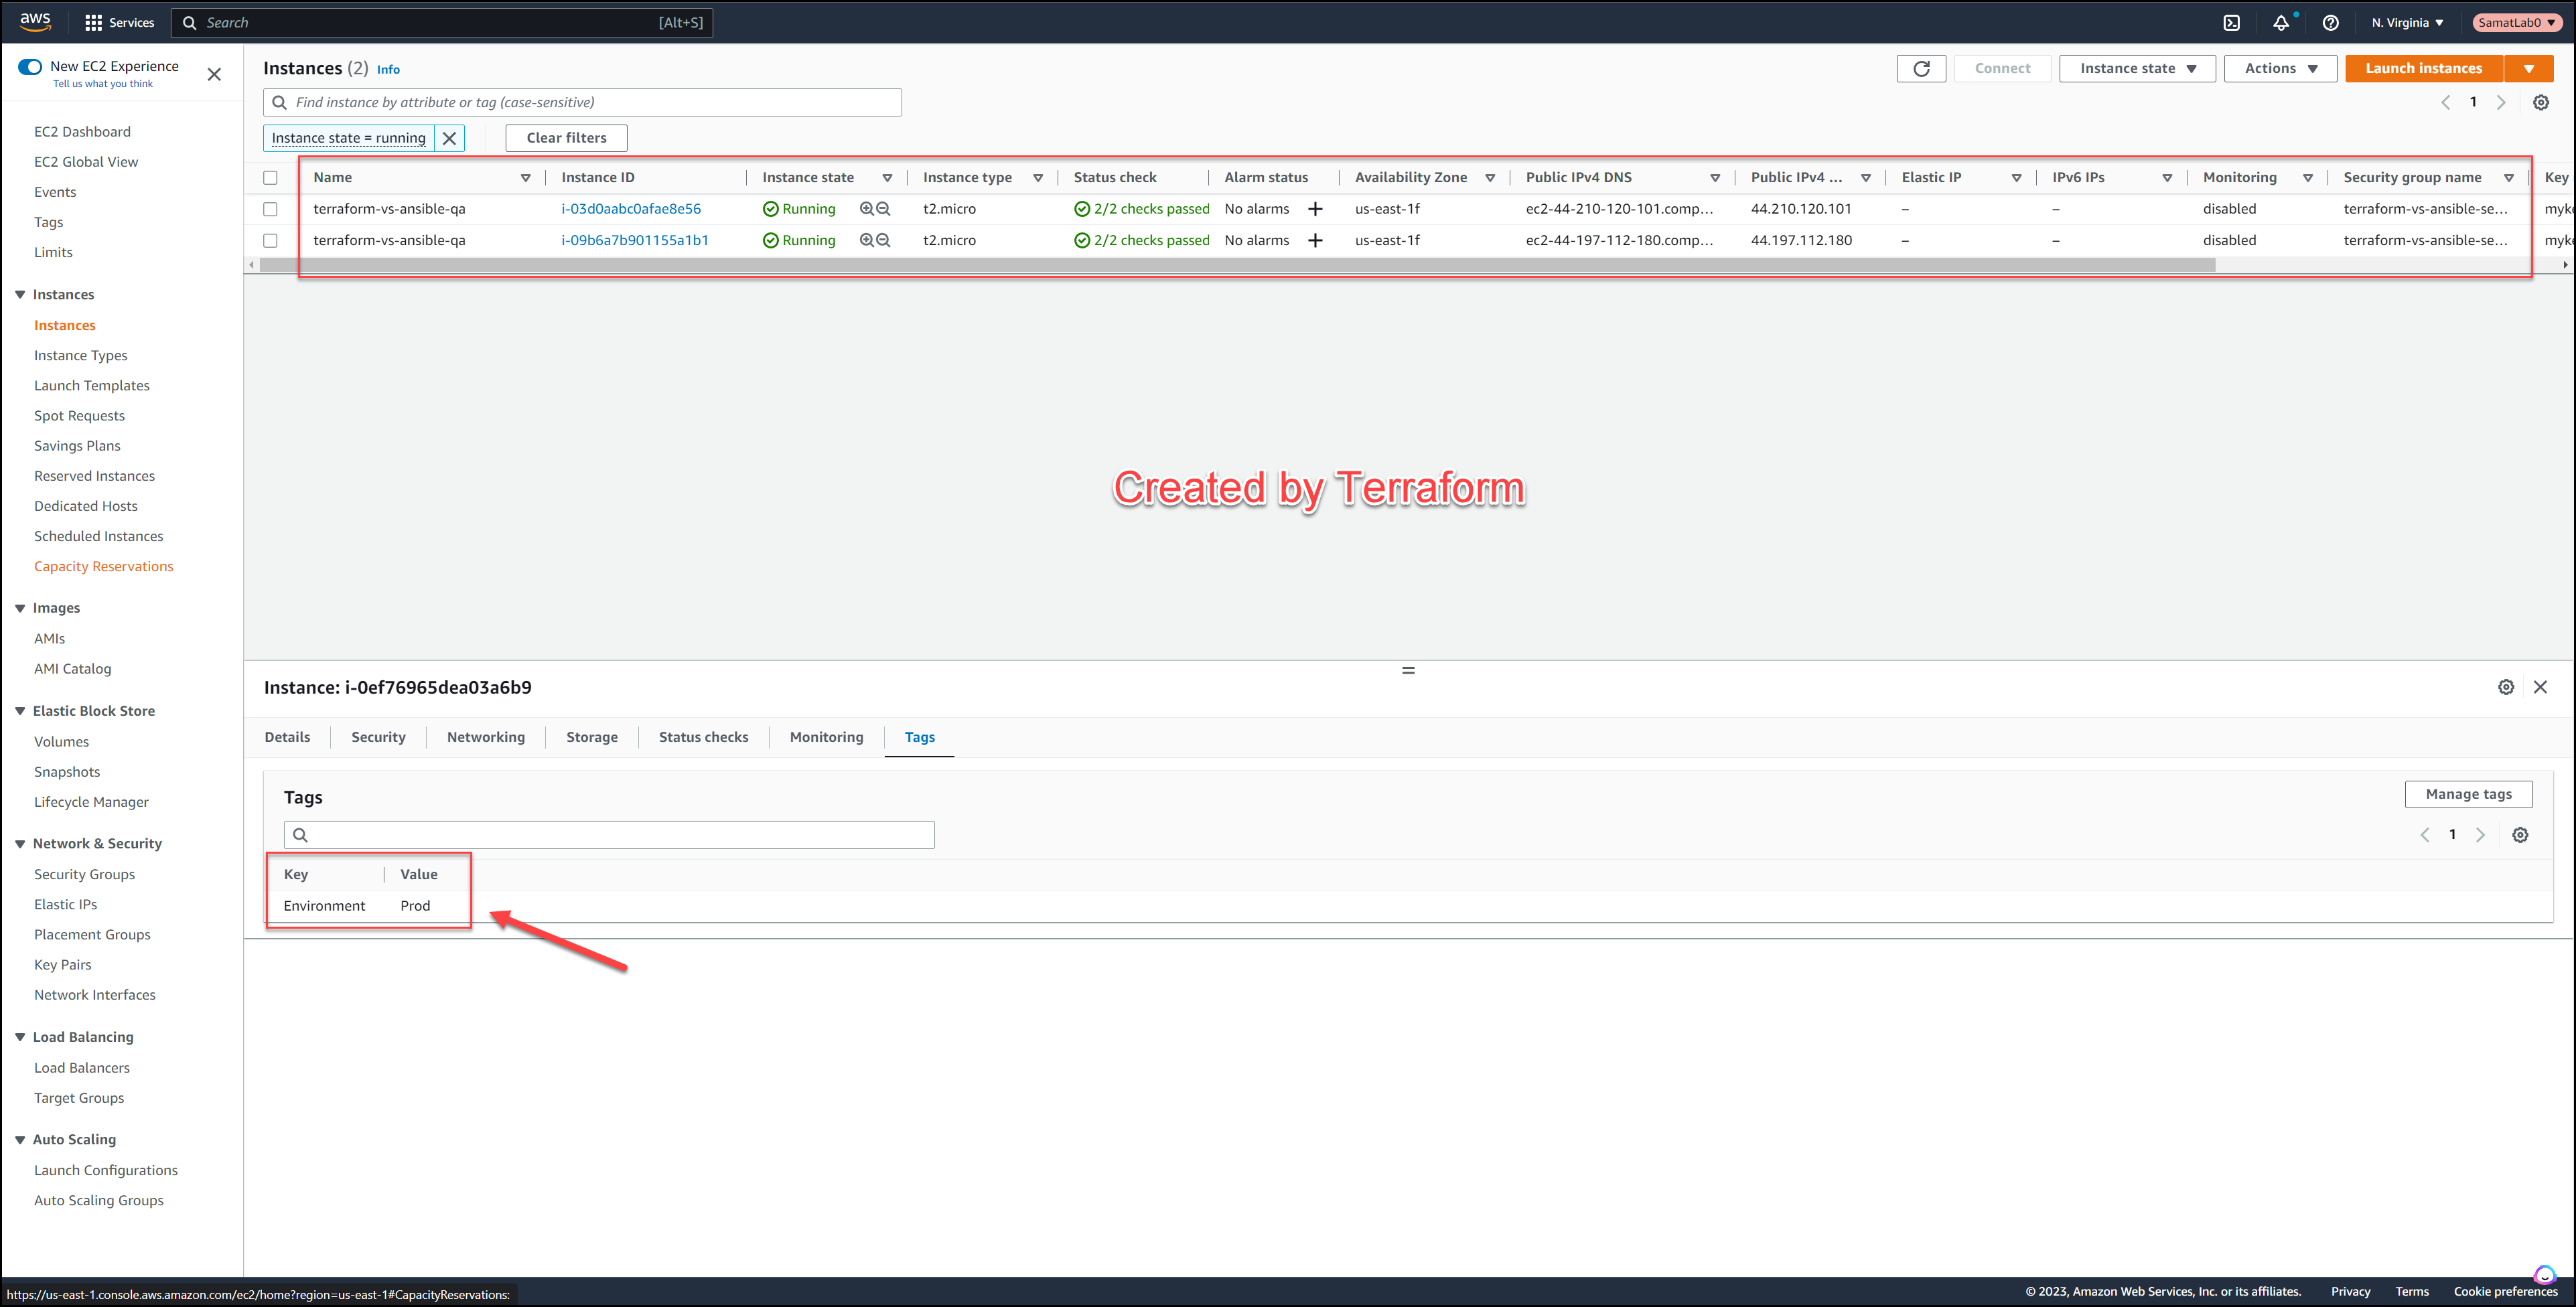Toggle the New EC2 Experience switch
Screen dimensions: 2576x1307
tap(30, 66)
